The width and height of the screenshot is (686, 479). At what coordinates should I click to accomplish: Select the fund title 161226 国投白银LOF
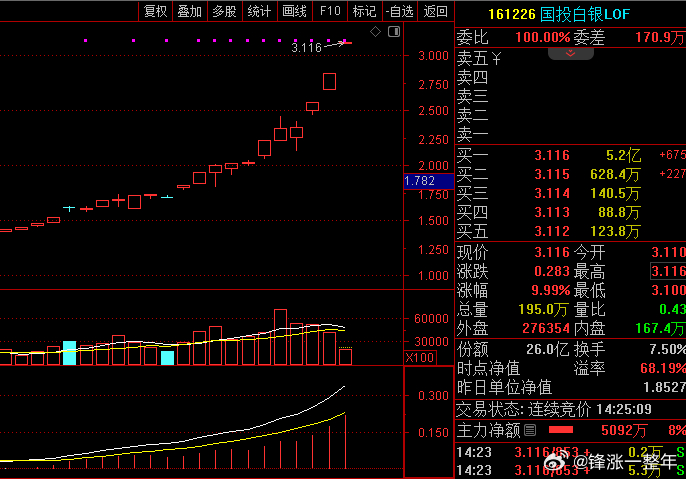(x=559, y=14)
